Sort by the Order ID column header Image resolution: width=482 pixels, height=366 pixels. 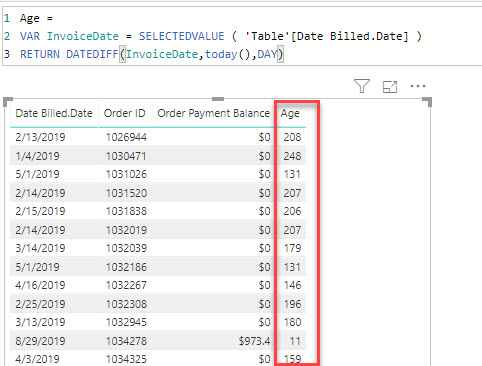tap(125, 113)
